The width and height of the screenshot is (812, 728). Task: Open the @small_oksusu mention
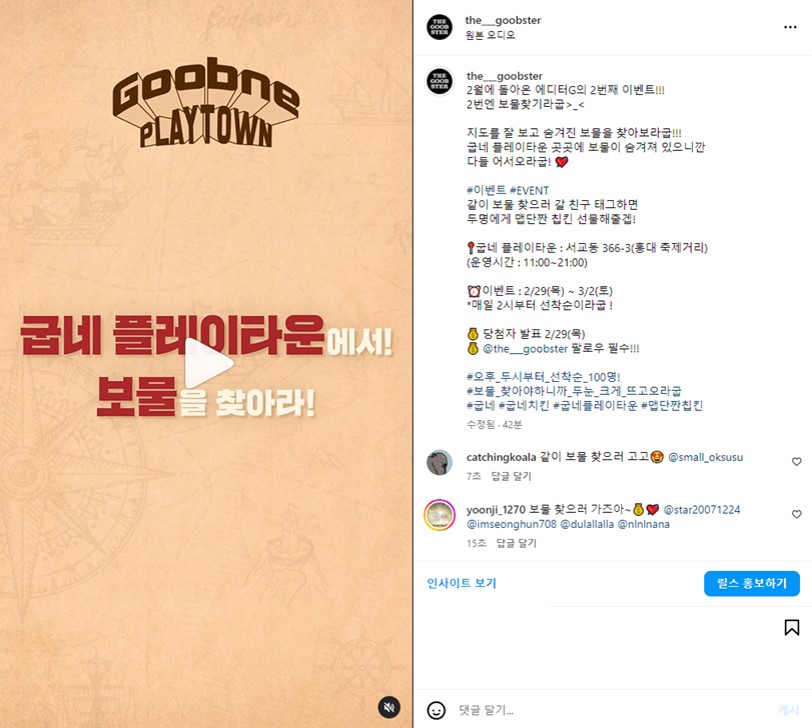click(x=705, y=457)
